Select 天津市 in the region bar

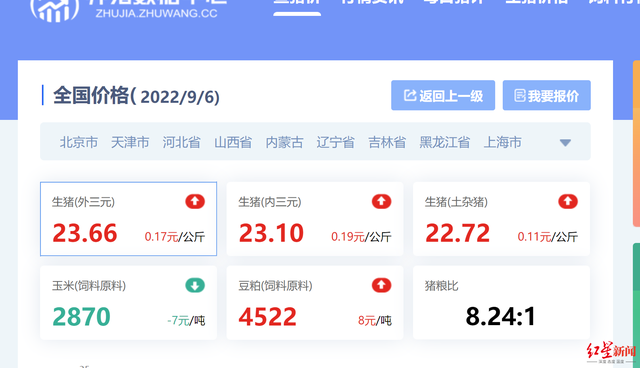pyautogui.click(x=130, y=142)
